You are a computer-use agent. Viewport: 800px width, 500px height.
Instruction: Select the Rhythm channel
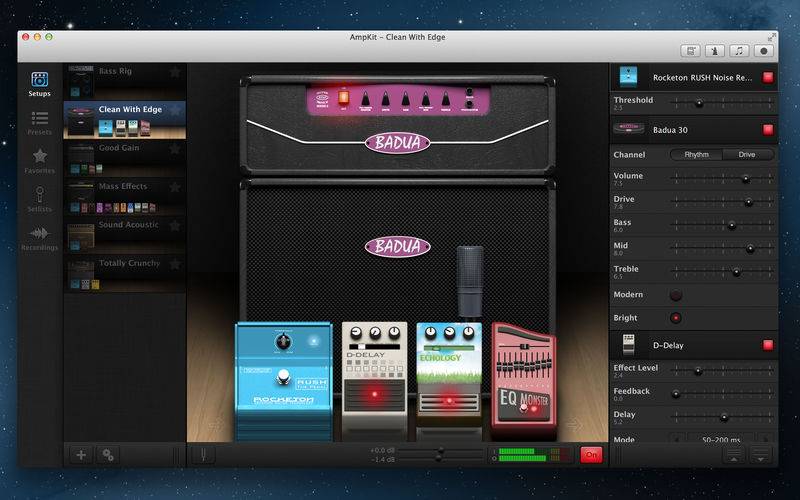[x=696, y=155]
